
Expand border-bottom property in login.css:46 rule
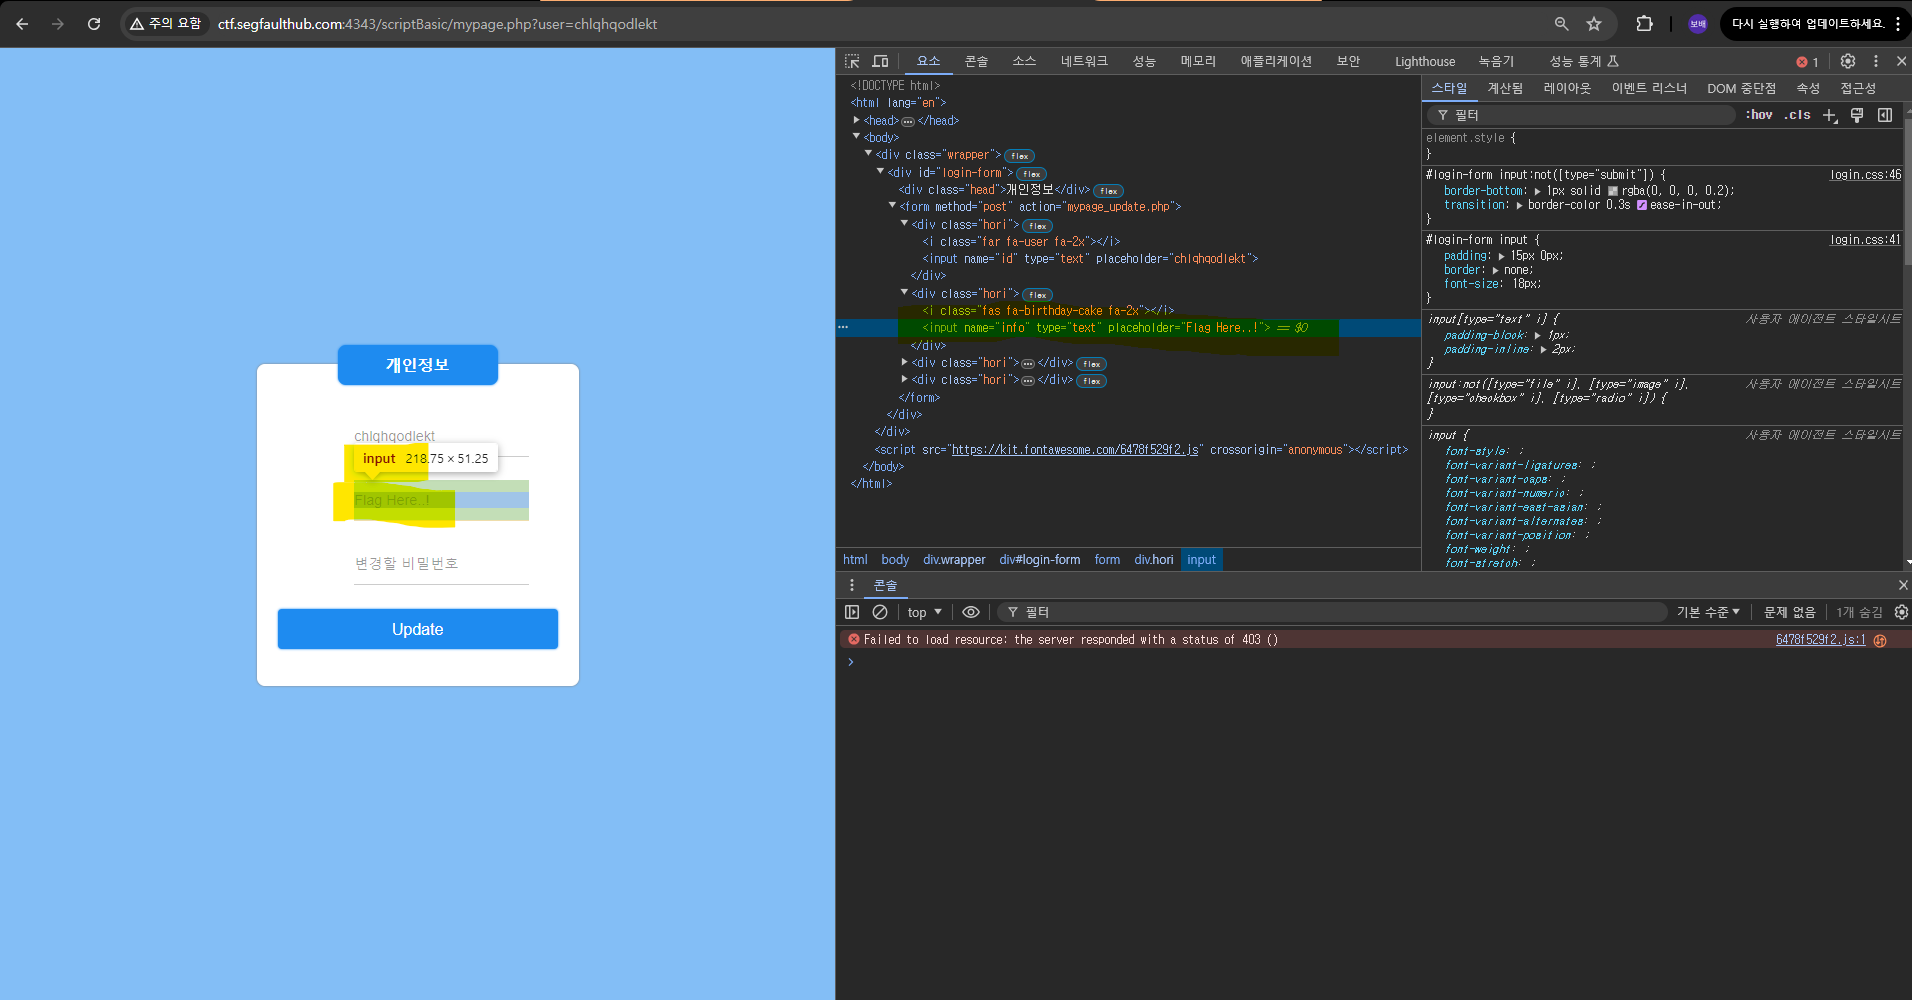click(1538, 191)
